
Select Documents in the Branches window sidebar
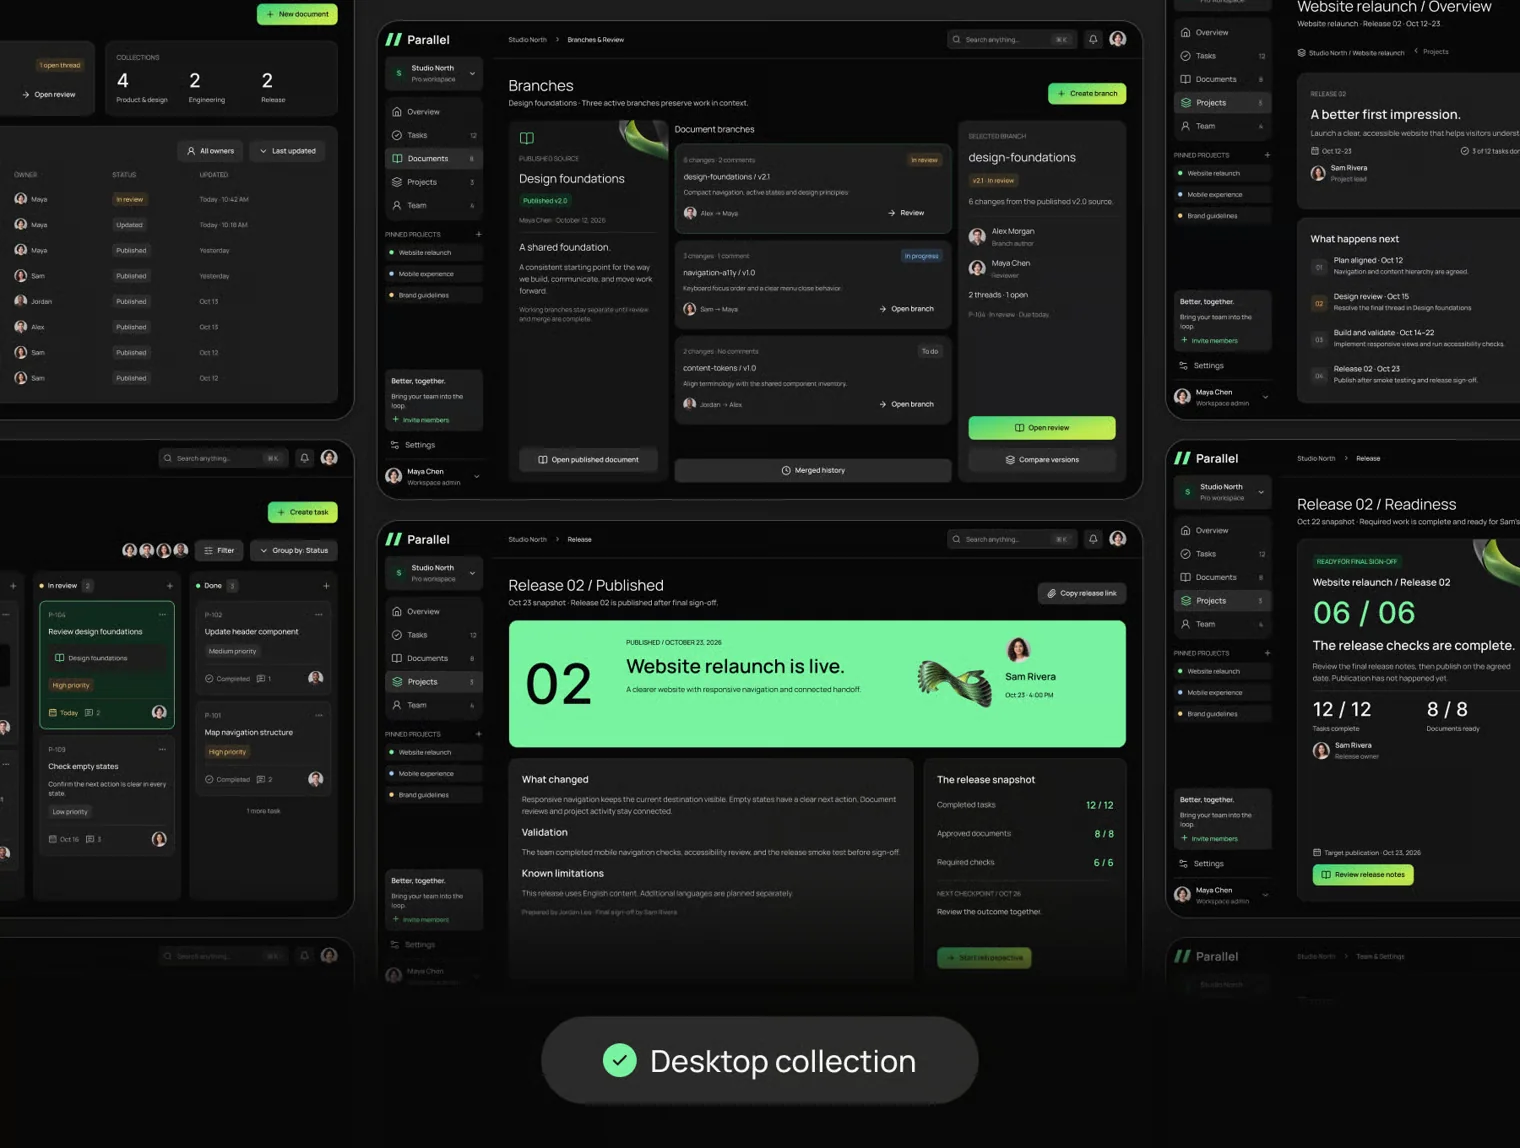pyautogui.click(x=434, y=158)
